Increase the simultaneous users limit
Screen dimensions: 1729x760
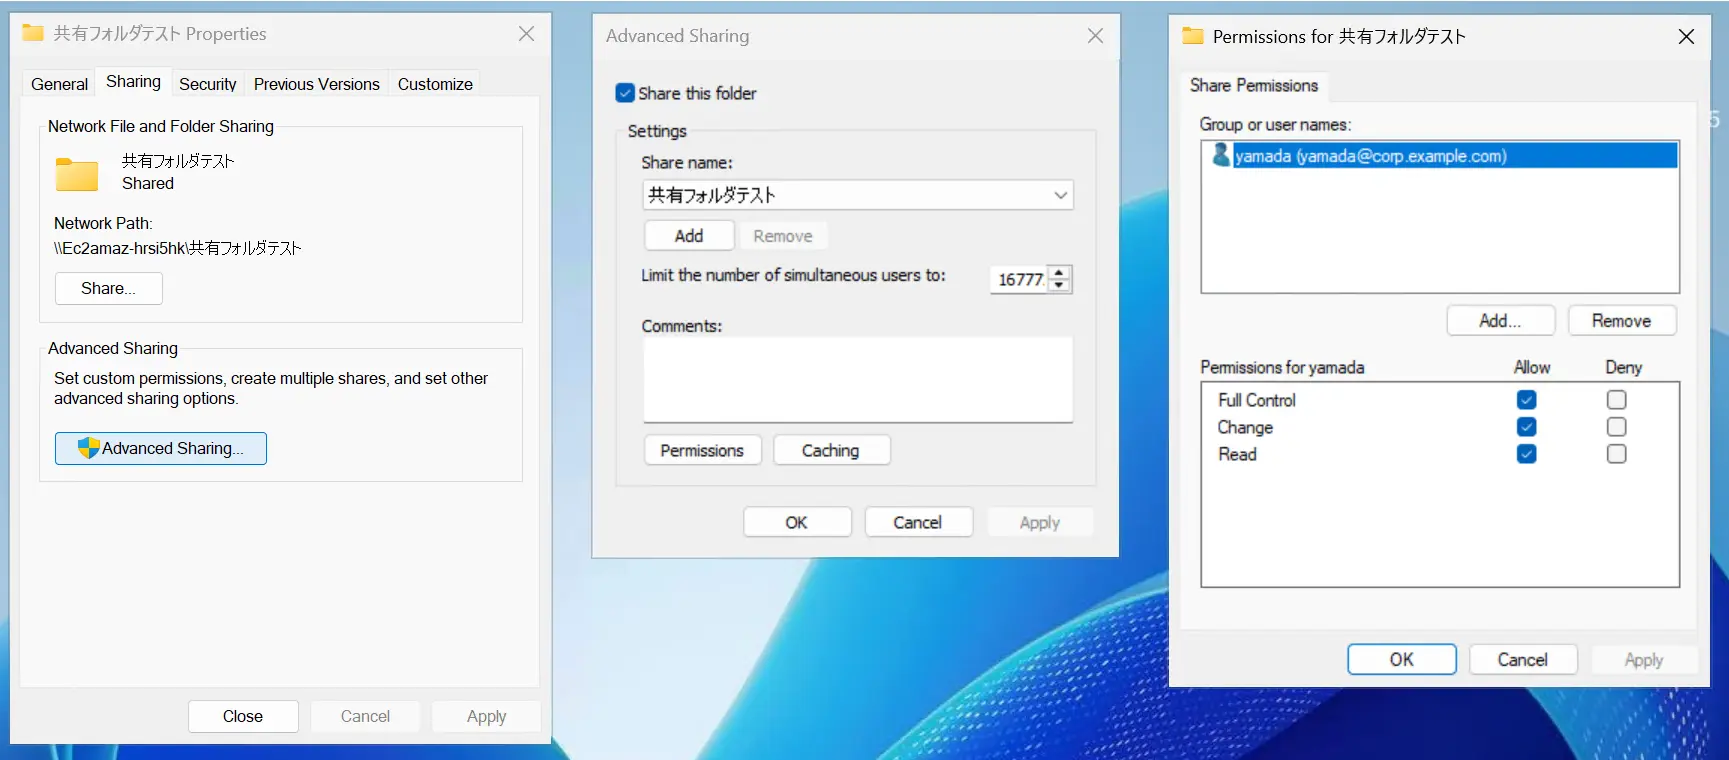[1059, 273]
